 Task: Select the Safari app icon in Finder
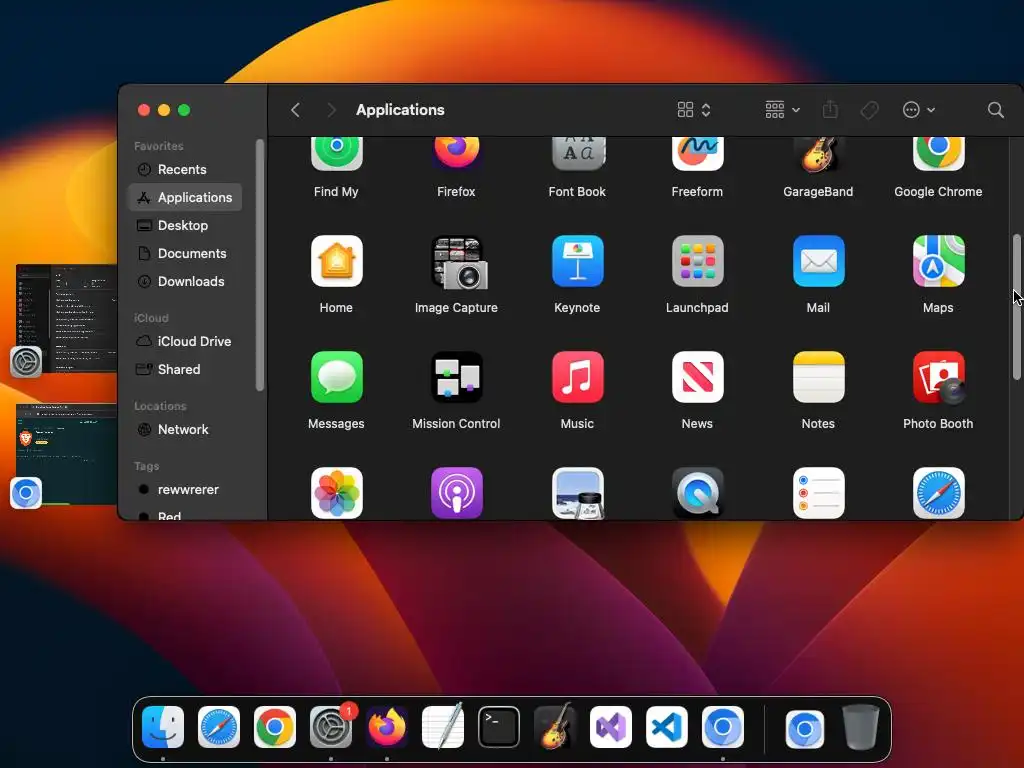point(938,493)
